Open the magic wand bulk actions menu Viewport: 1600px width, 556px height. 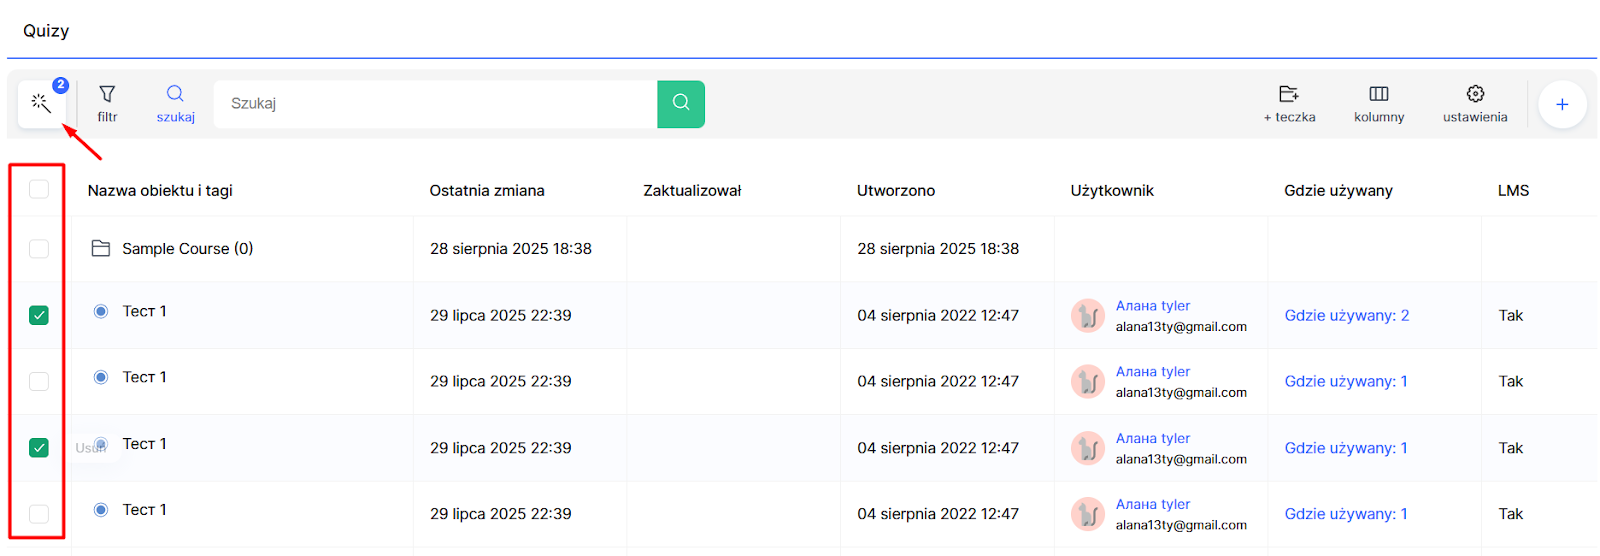41,104
